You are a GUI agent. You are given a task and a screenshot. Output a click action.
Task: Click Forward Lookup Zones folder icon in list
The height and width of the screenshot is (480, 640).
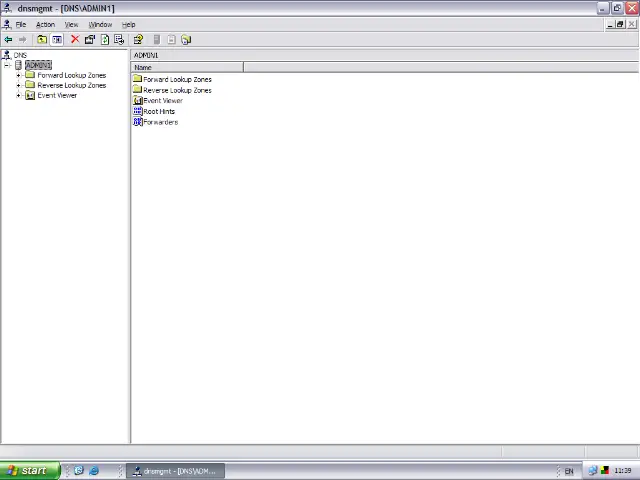click(138, 78)
